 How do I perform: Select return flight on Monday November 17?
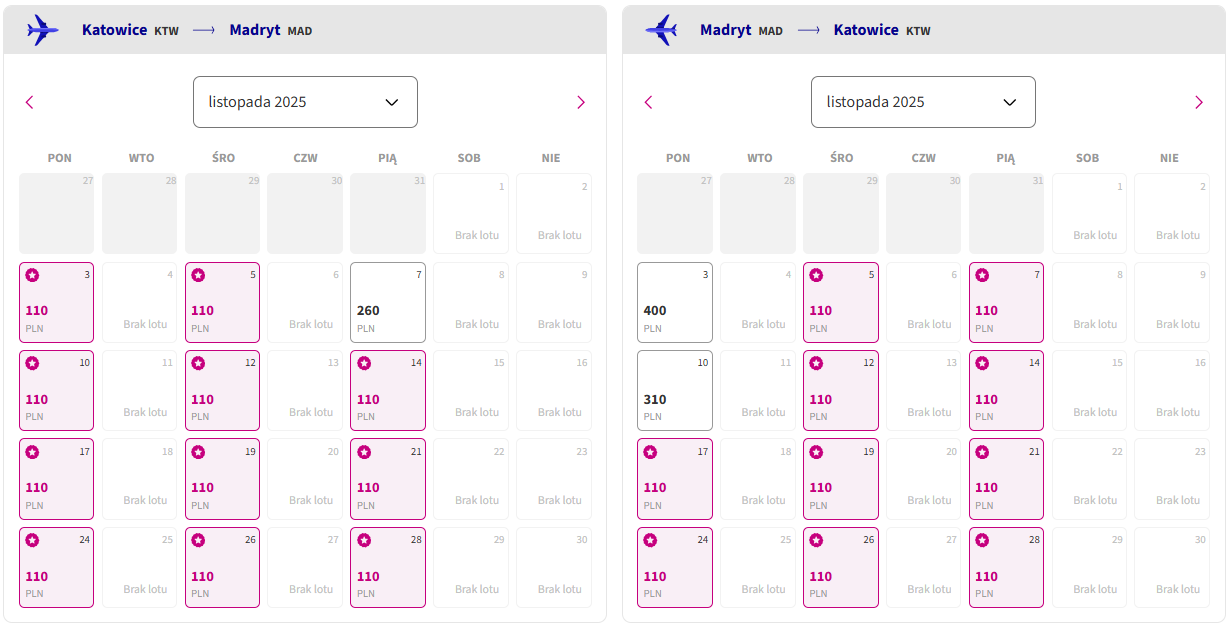675,479
